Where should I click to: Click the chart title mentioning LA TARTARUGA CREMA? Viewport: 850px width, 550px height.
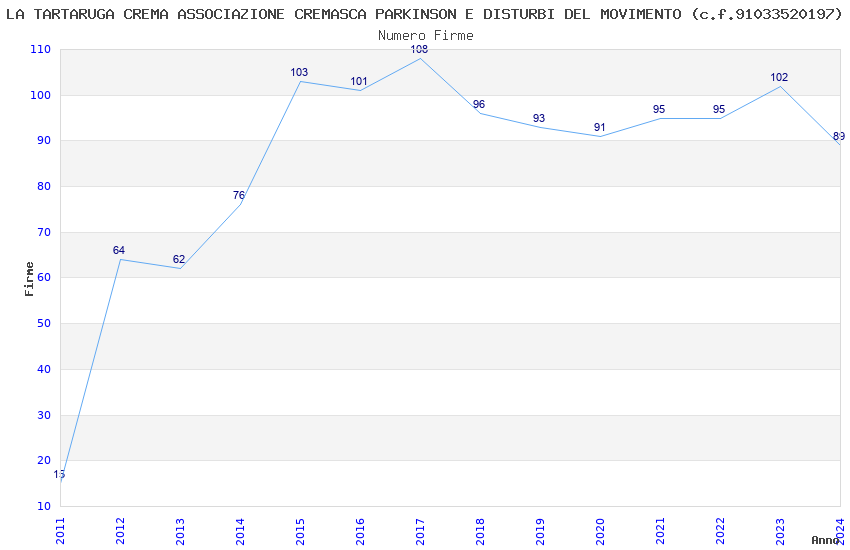pos(424,15)
